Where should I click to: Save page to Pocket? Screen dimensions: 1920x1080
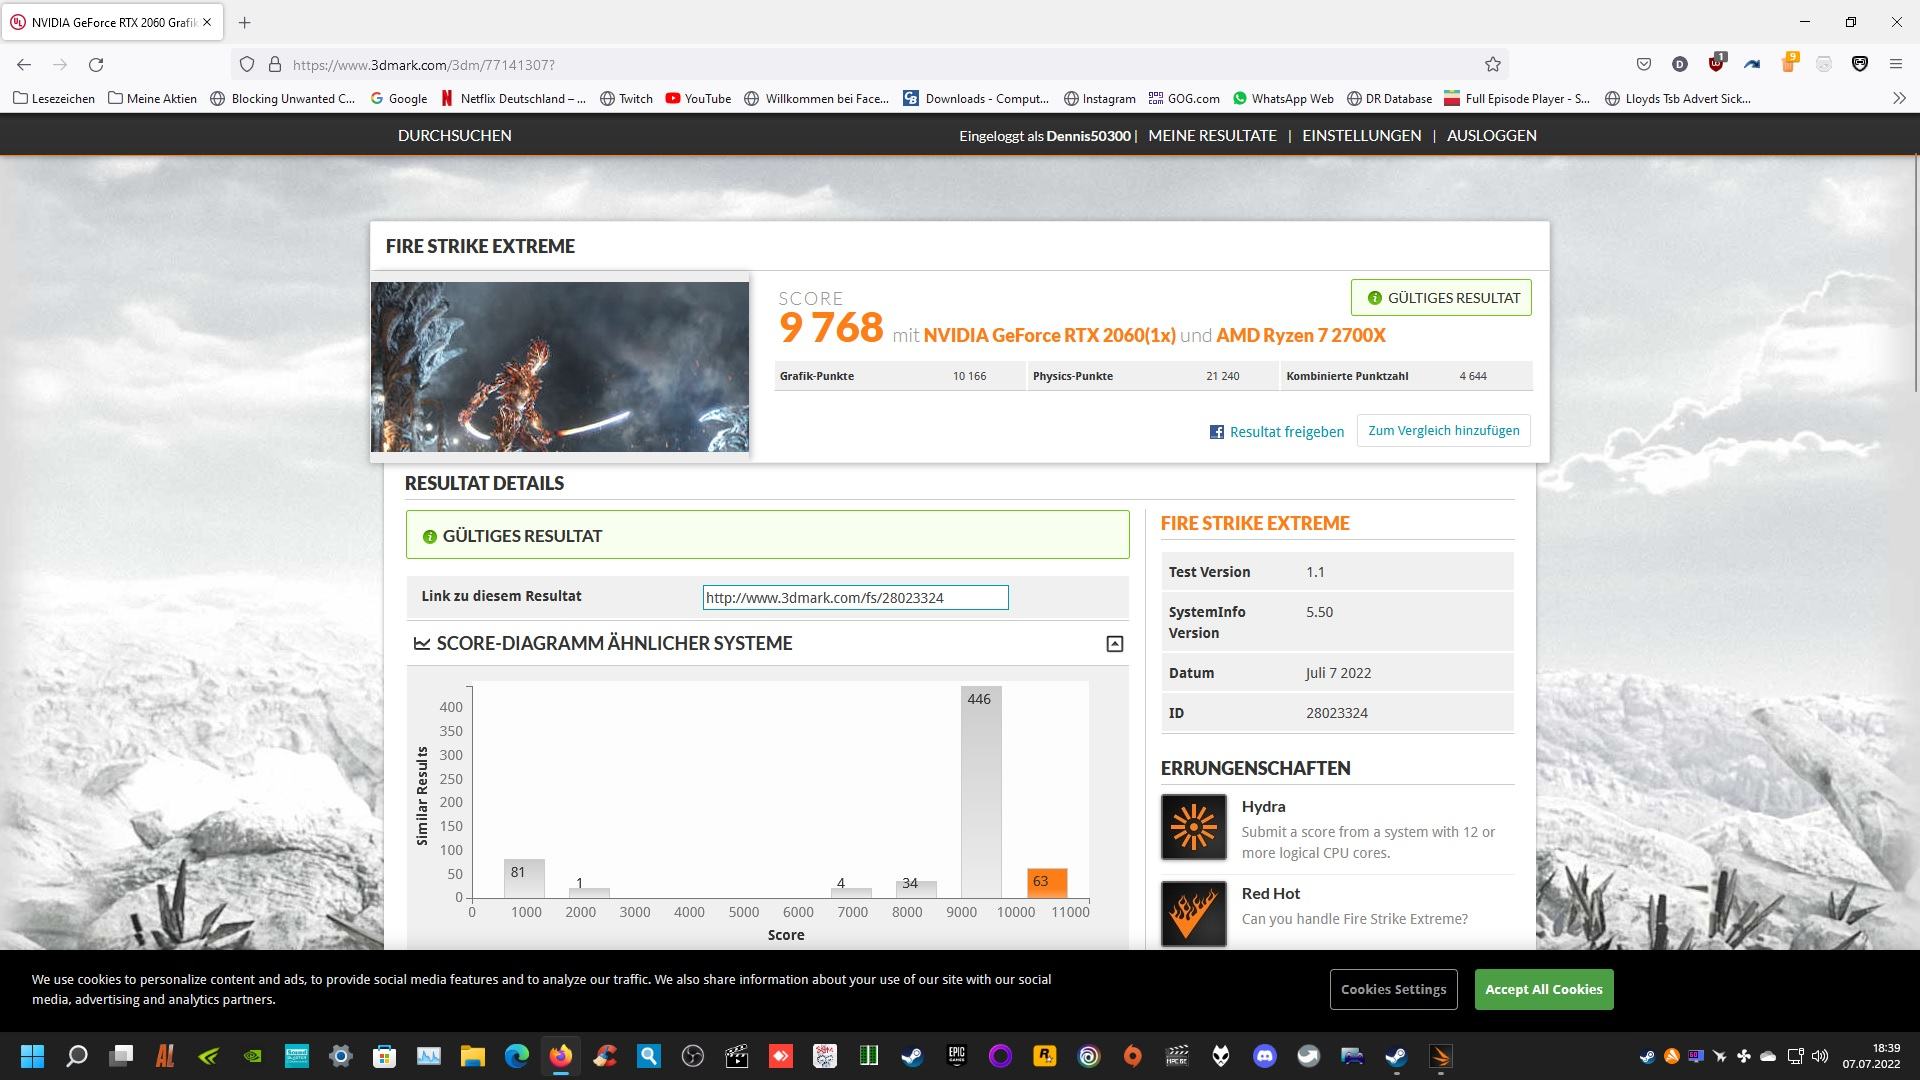point(1643,64)
